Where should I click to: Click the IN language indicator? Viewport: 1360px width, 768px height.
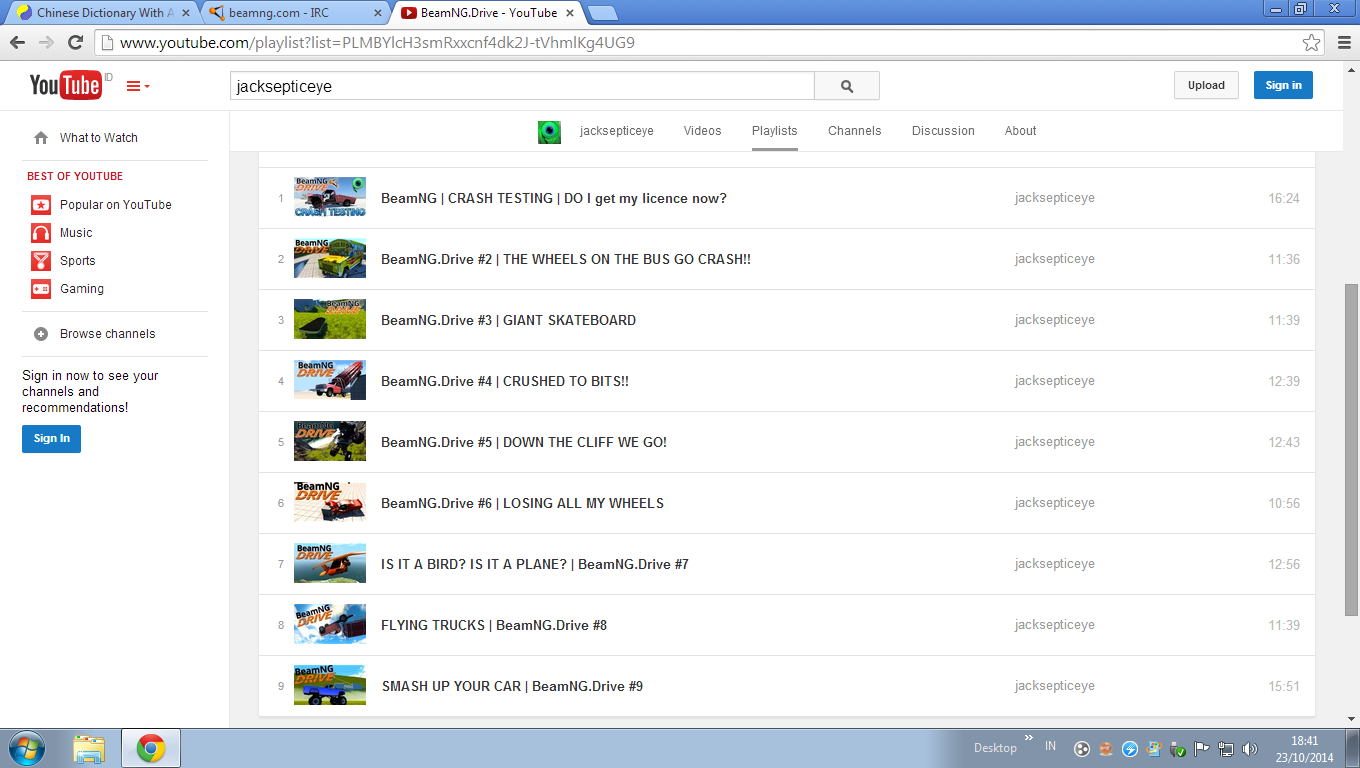[1051, 746]
